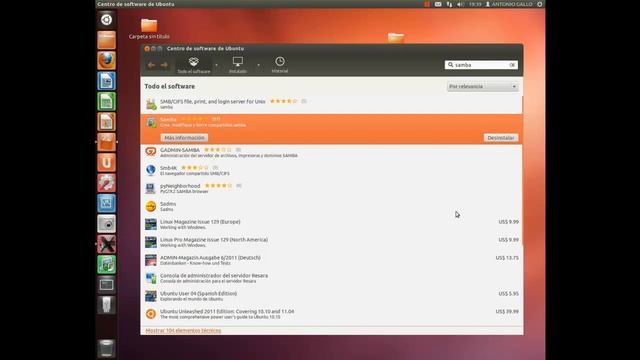Select the pyNeighborhood title text
Viewport: 640px width, 360px height.
pyautogui.click(x=180, y=186)
